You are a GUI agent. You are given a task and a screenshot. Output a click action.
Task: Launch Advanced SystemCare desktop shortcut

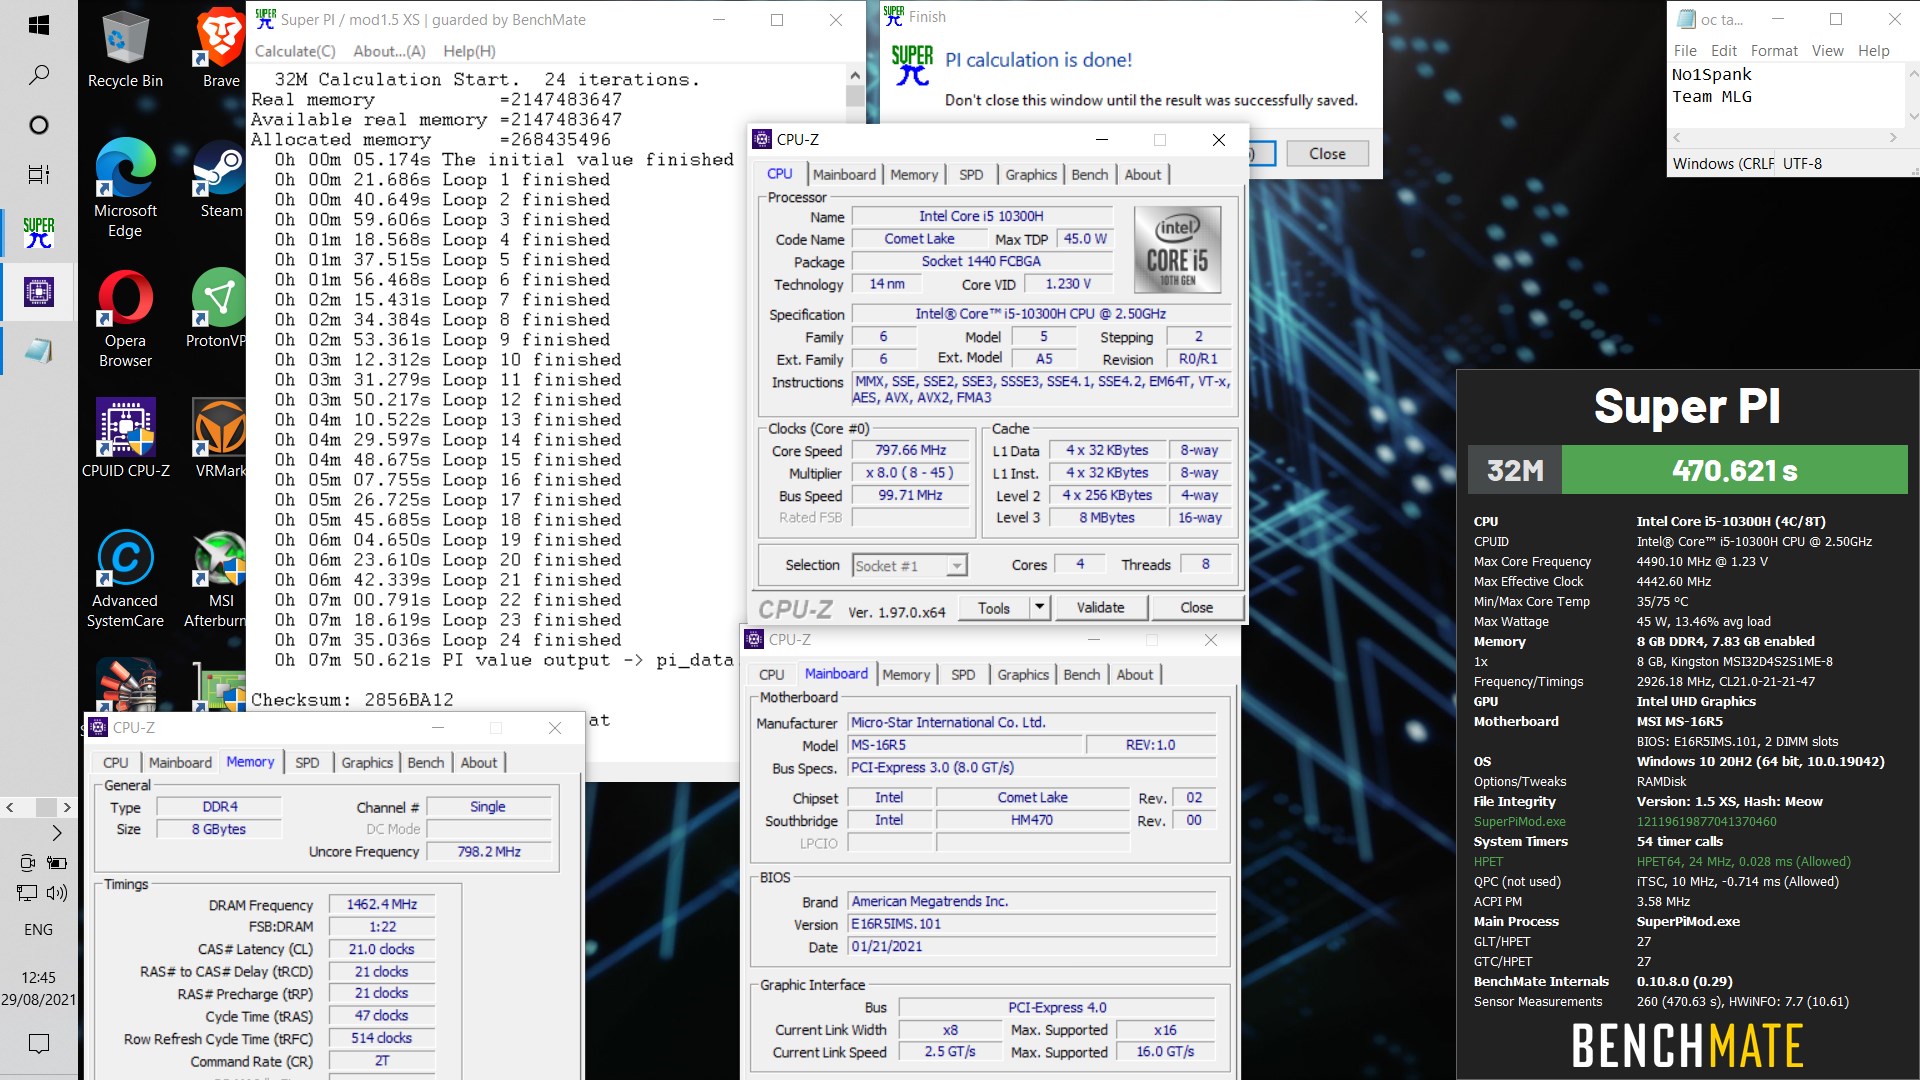coord(125,578)
